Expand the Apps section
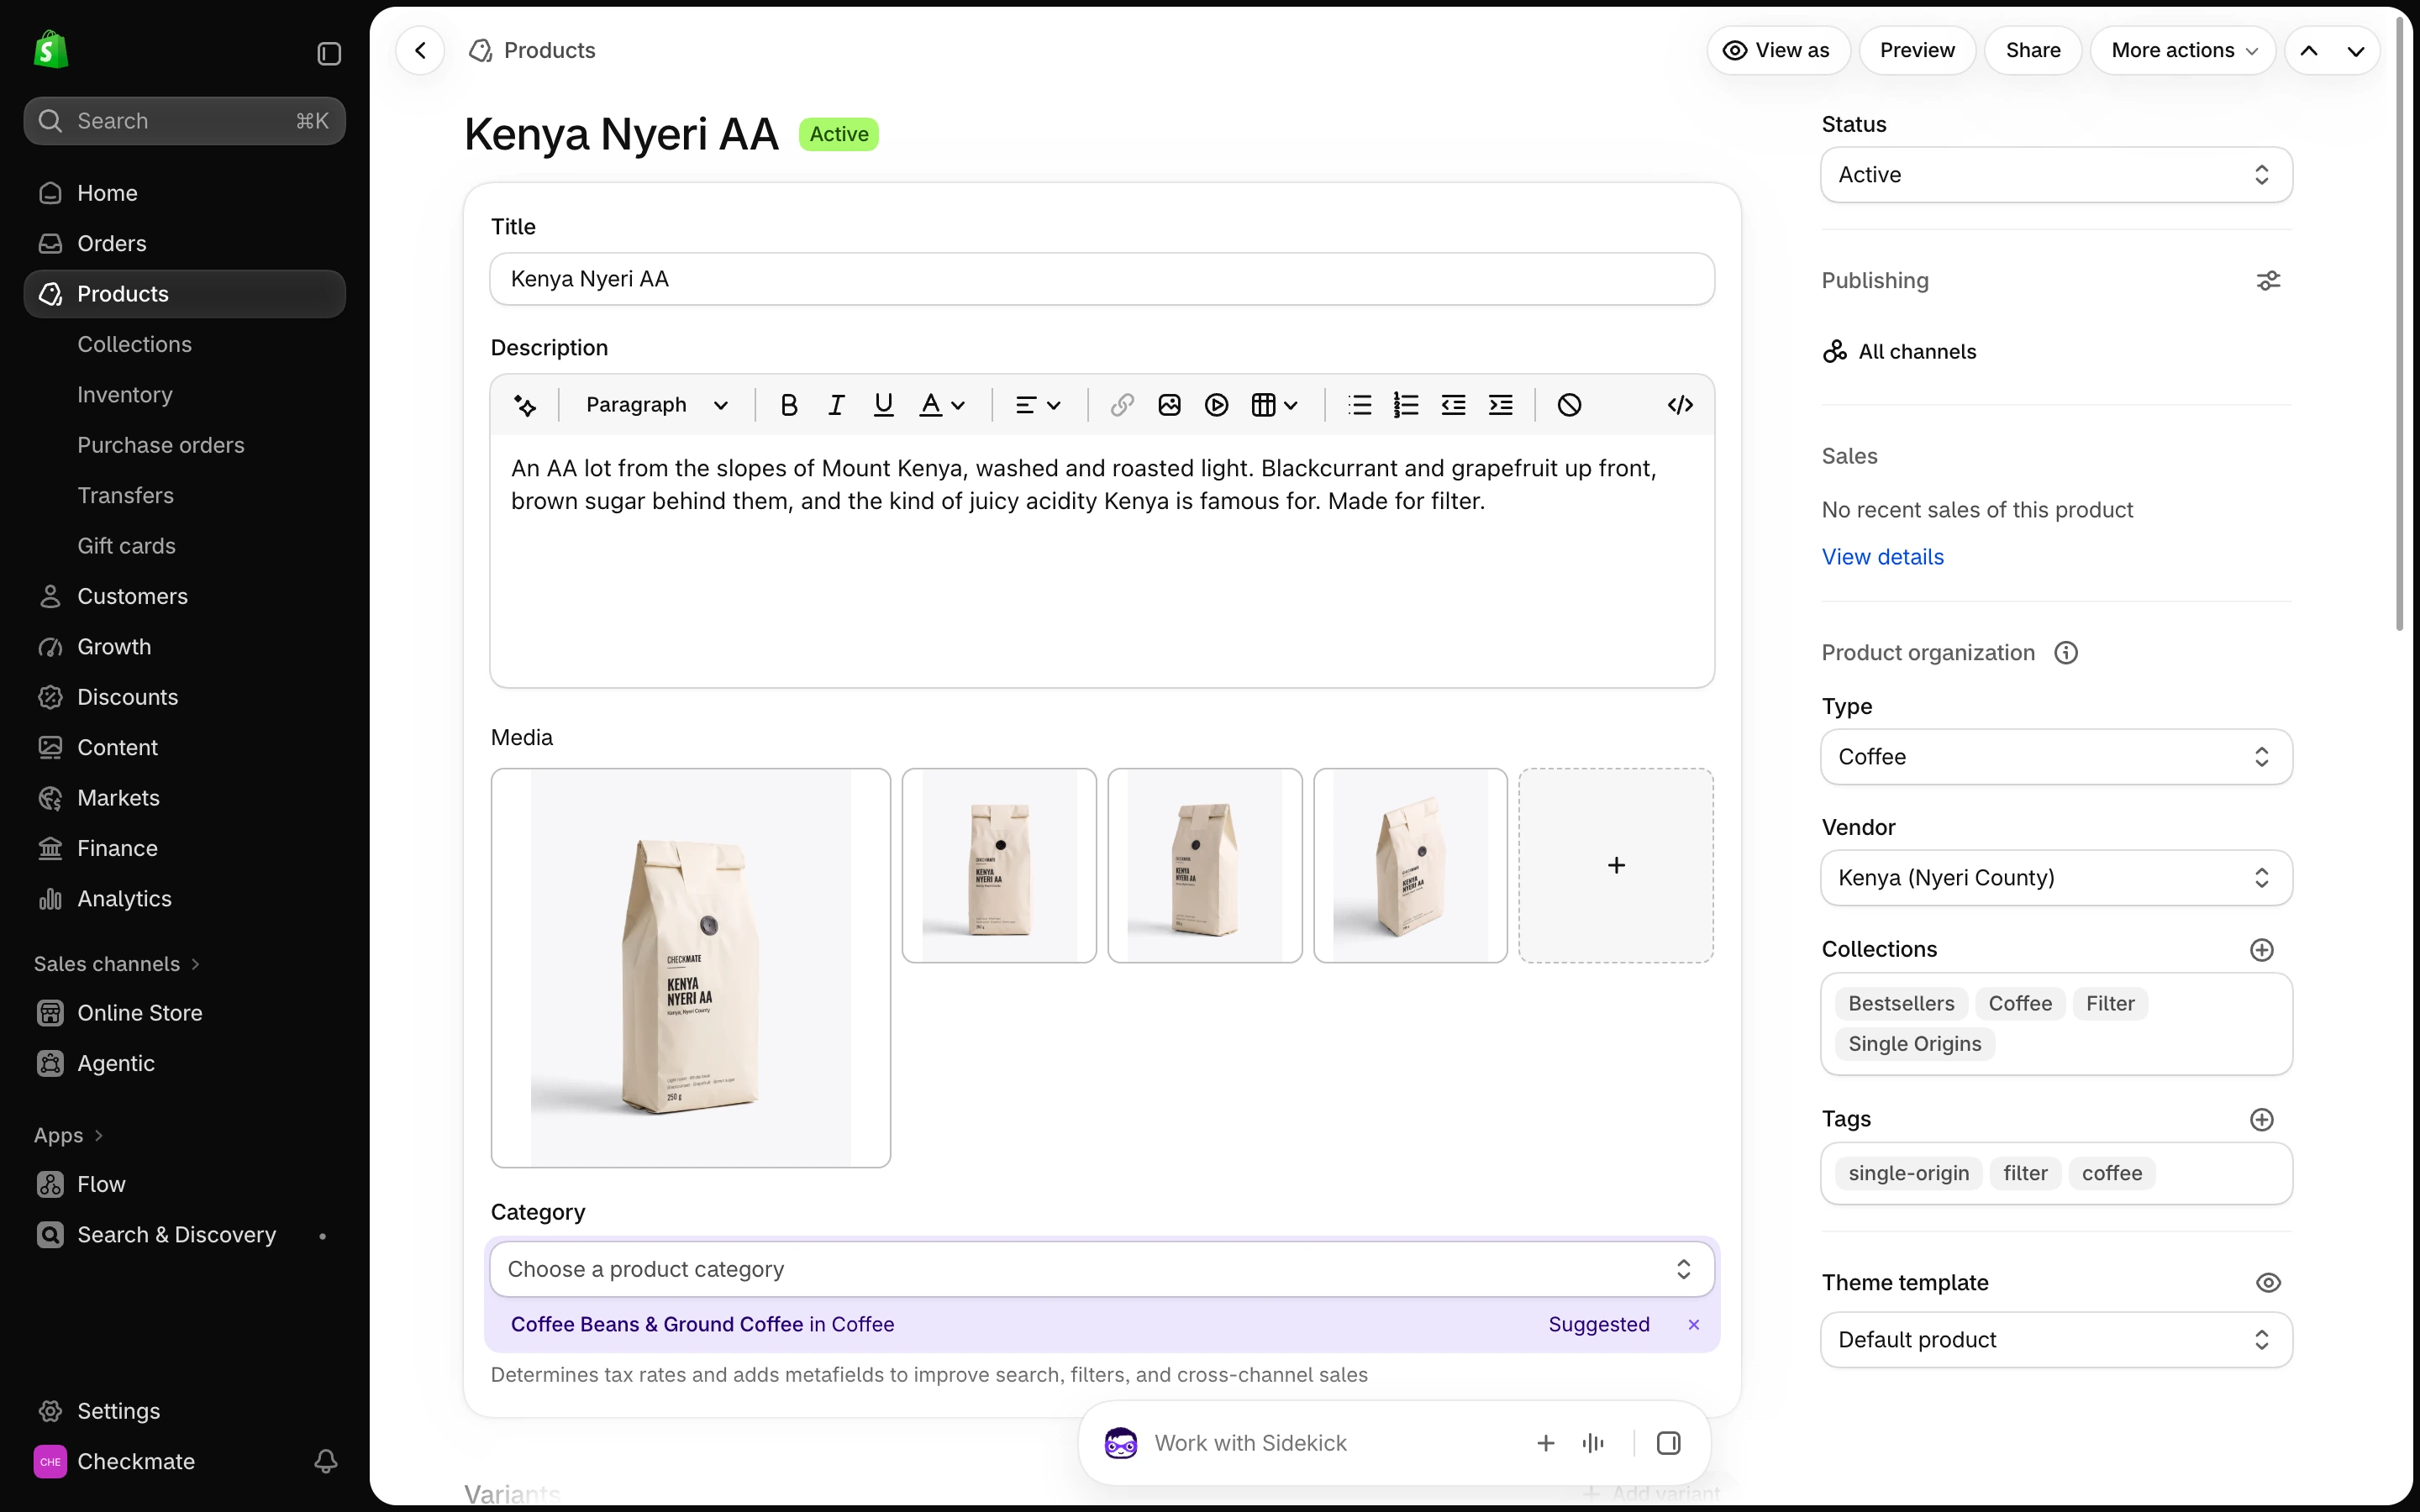This screenshot has width=2420, height=1512. (69, 1136)
